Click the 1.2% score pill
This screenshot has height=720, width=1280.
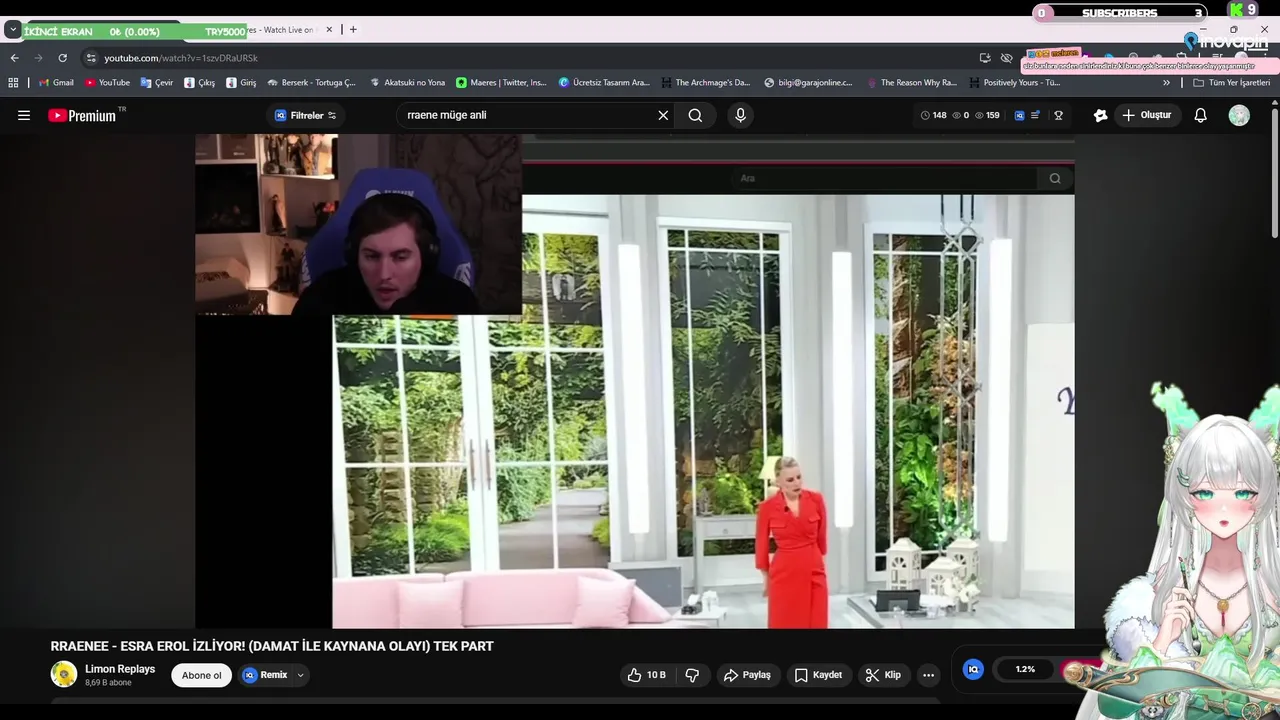tap(1026, 669)
